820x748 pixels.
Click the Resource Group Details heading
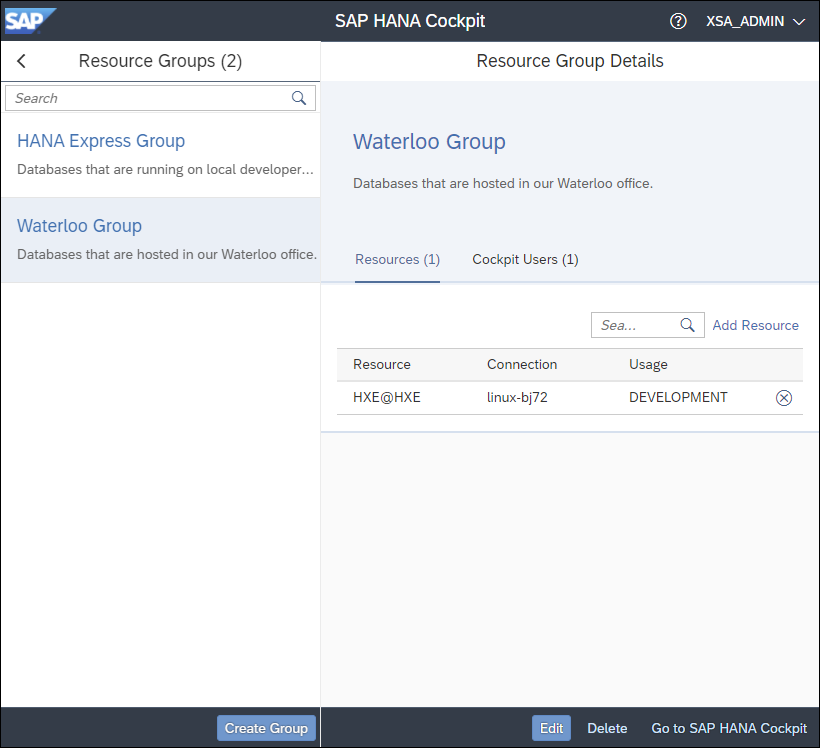pyautogui.click(x=570, y=61)
